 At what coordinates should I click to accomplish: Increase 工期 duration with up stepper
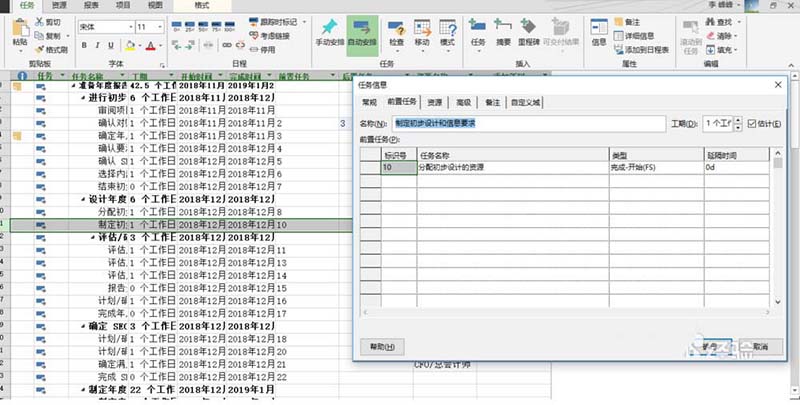pos(738,120)
